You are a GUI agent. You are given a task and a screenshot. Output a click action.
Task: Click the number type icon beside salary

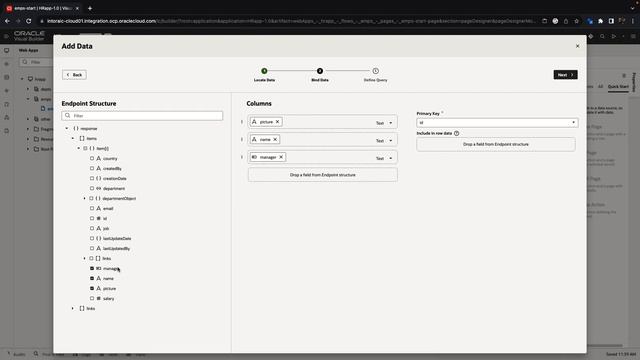[x=98, y=298]
